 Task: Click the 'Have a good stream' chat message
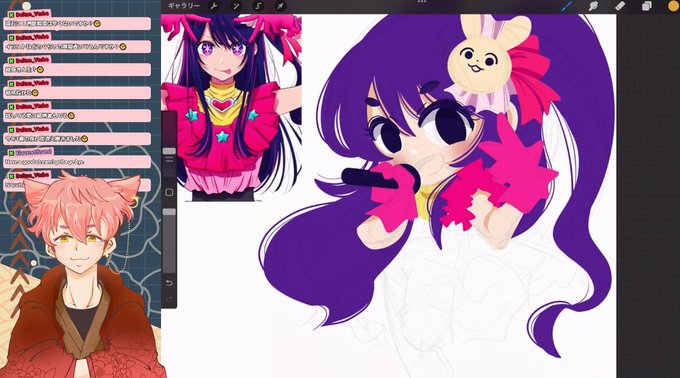point(77,162)
